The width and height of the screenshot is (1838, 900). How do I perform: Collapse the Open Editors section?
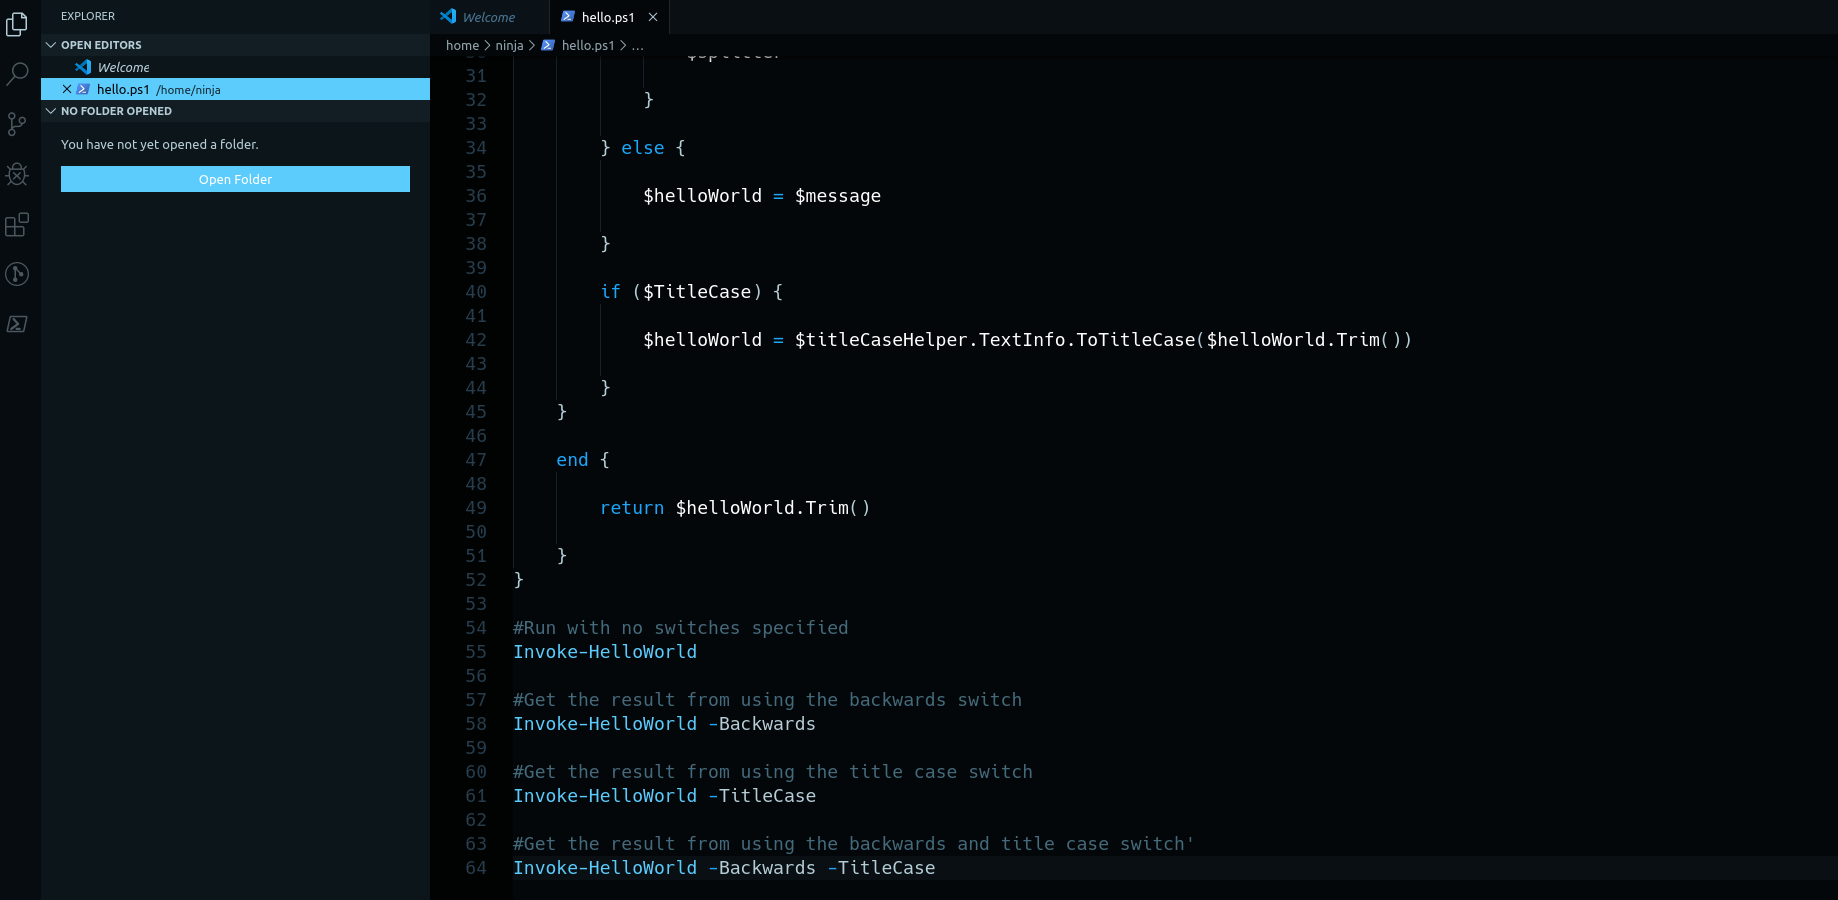click(51, 45)
